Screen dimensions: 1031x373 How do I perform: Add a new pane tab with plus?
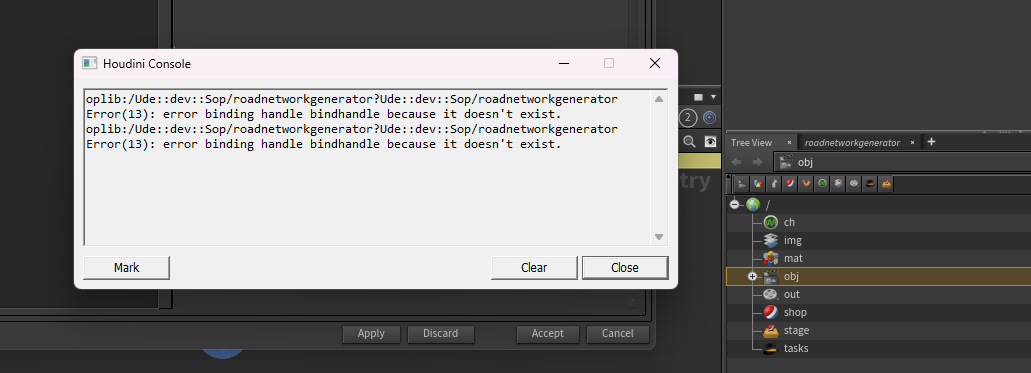(x=931, y=141)
